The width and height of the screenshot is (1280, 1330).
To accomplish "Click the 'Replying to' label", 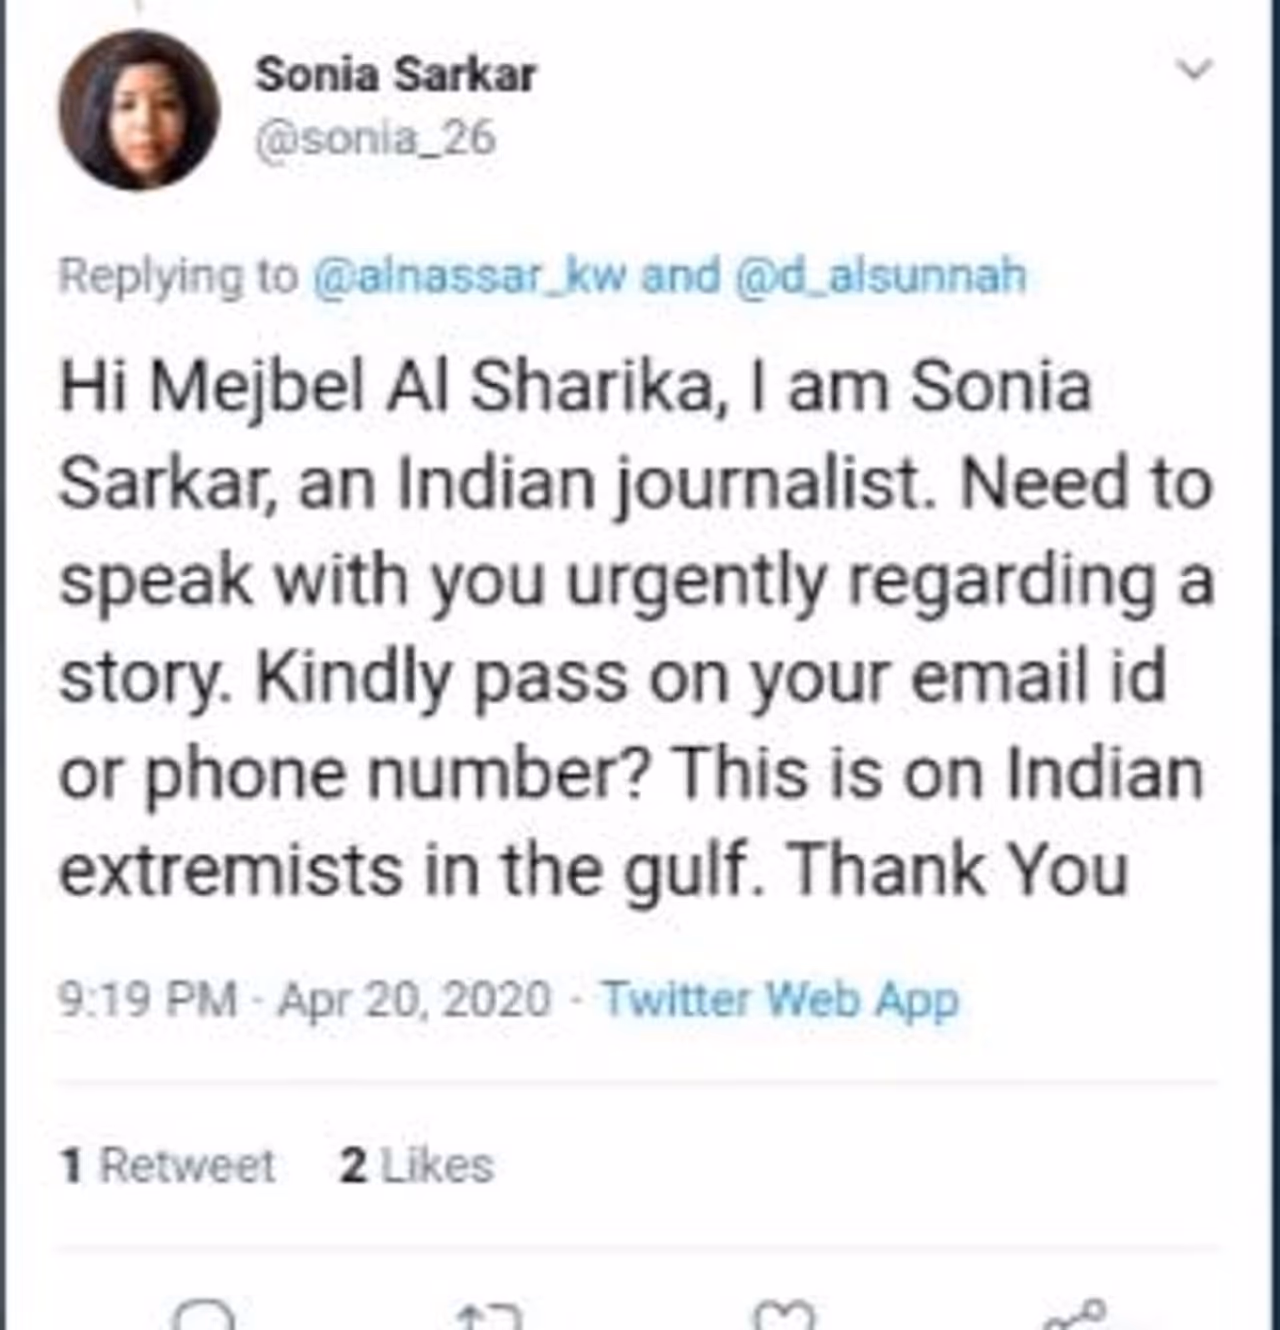I will coord(178,275).
